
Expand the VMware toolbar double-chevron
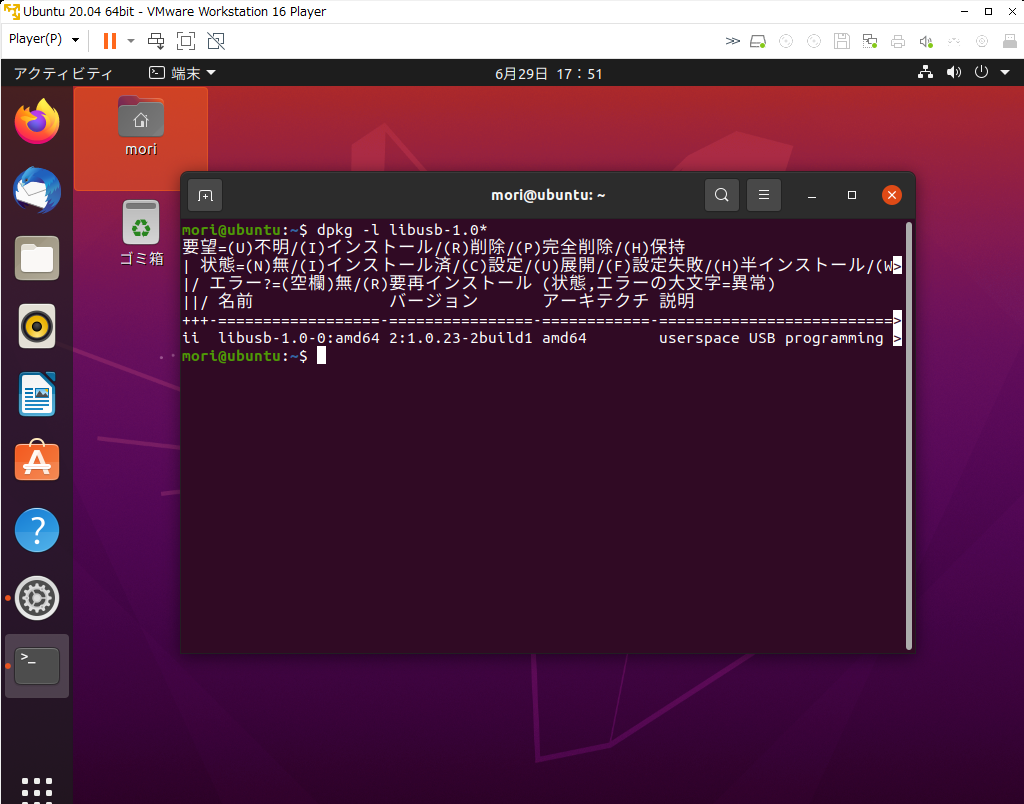pyautogui.click(x=733, y=41)
